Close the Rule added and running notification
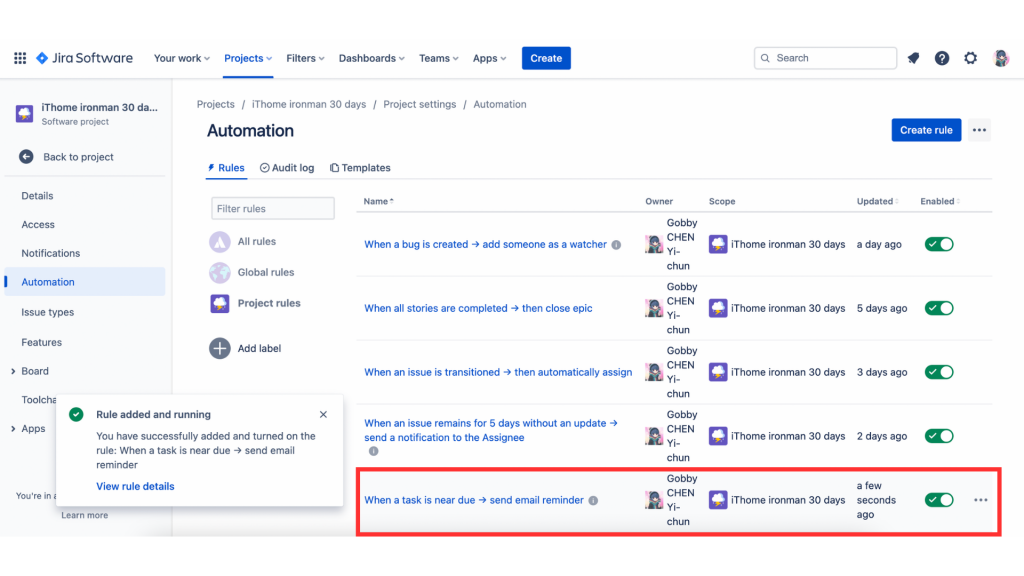 pos(323,415)
